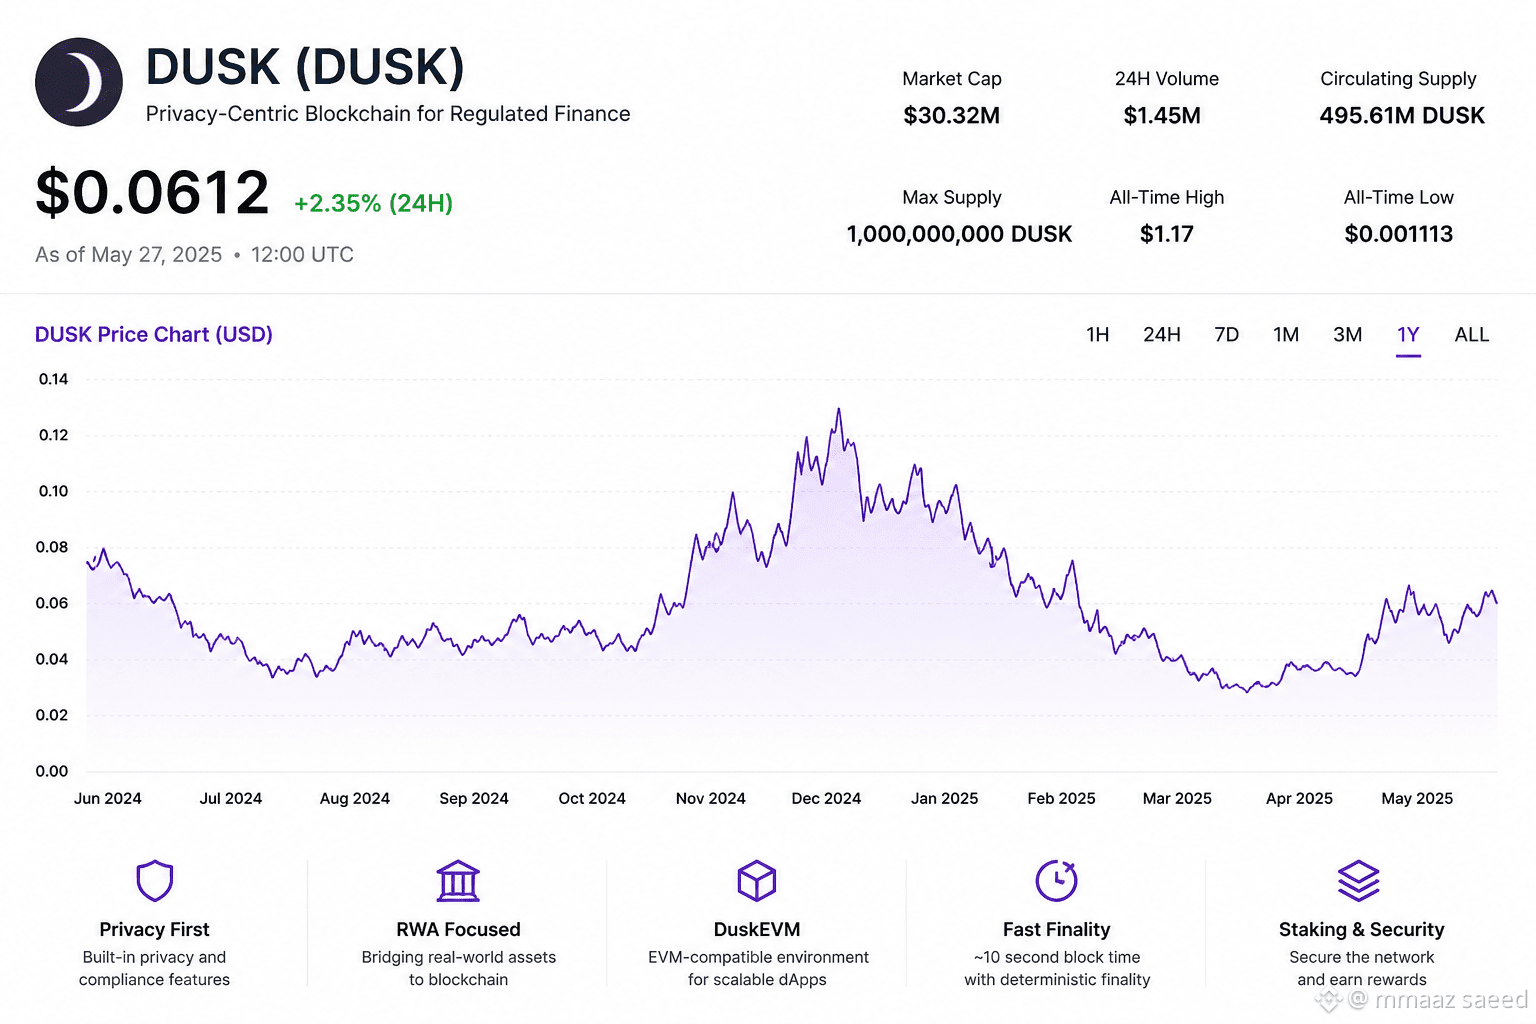Click the Dec 2024 x-axis label
Image resolution: width=1536 pixels, height=1024 pixels.
pyautogui.click(x=826, y=799)
